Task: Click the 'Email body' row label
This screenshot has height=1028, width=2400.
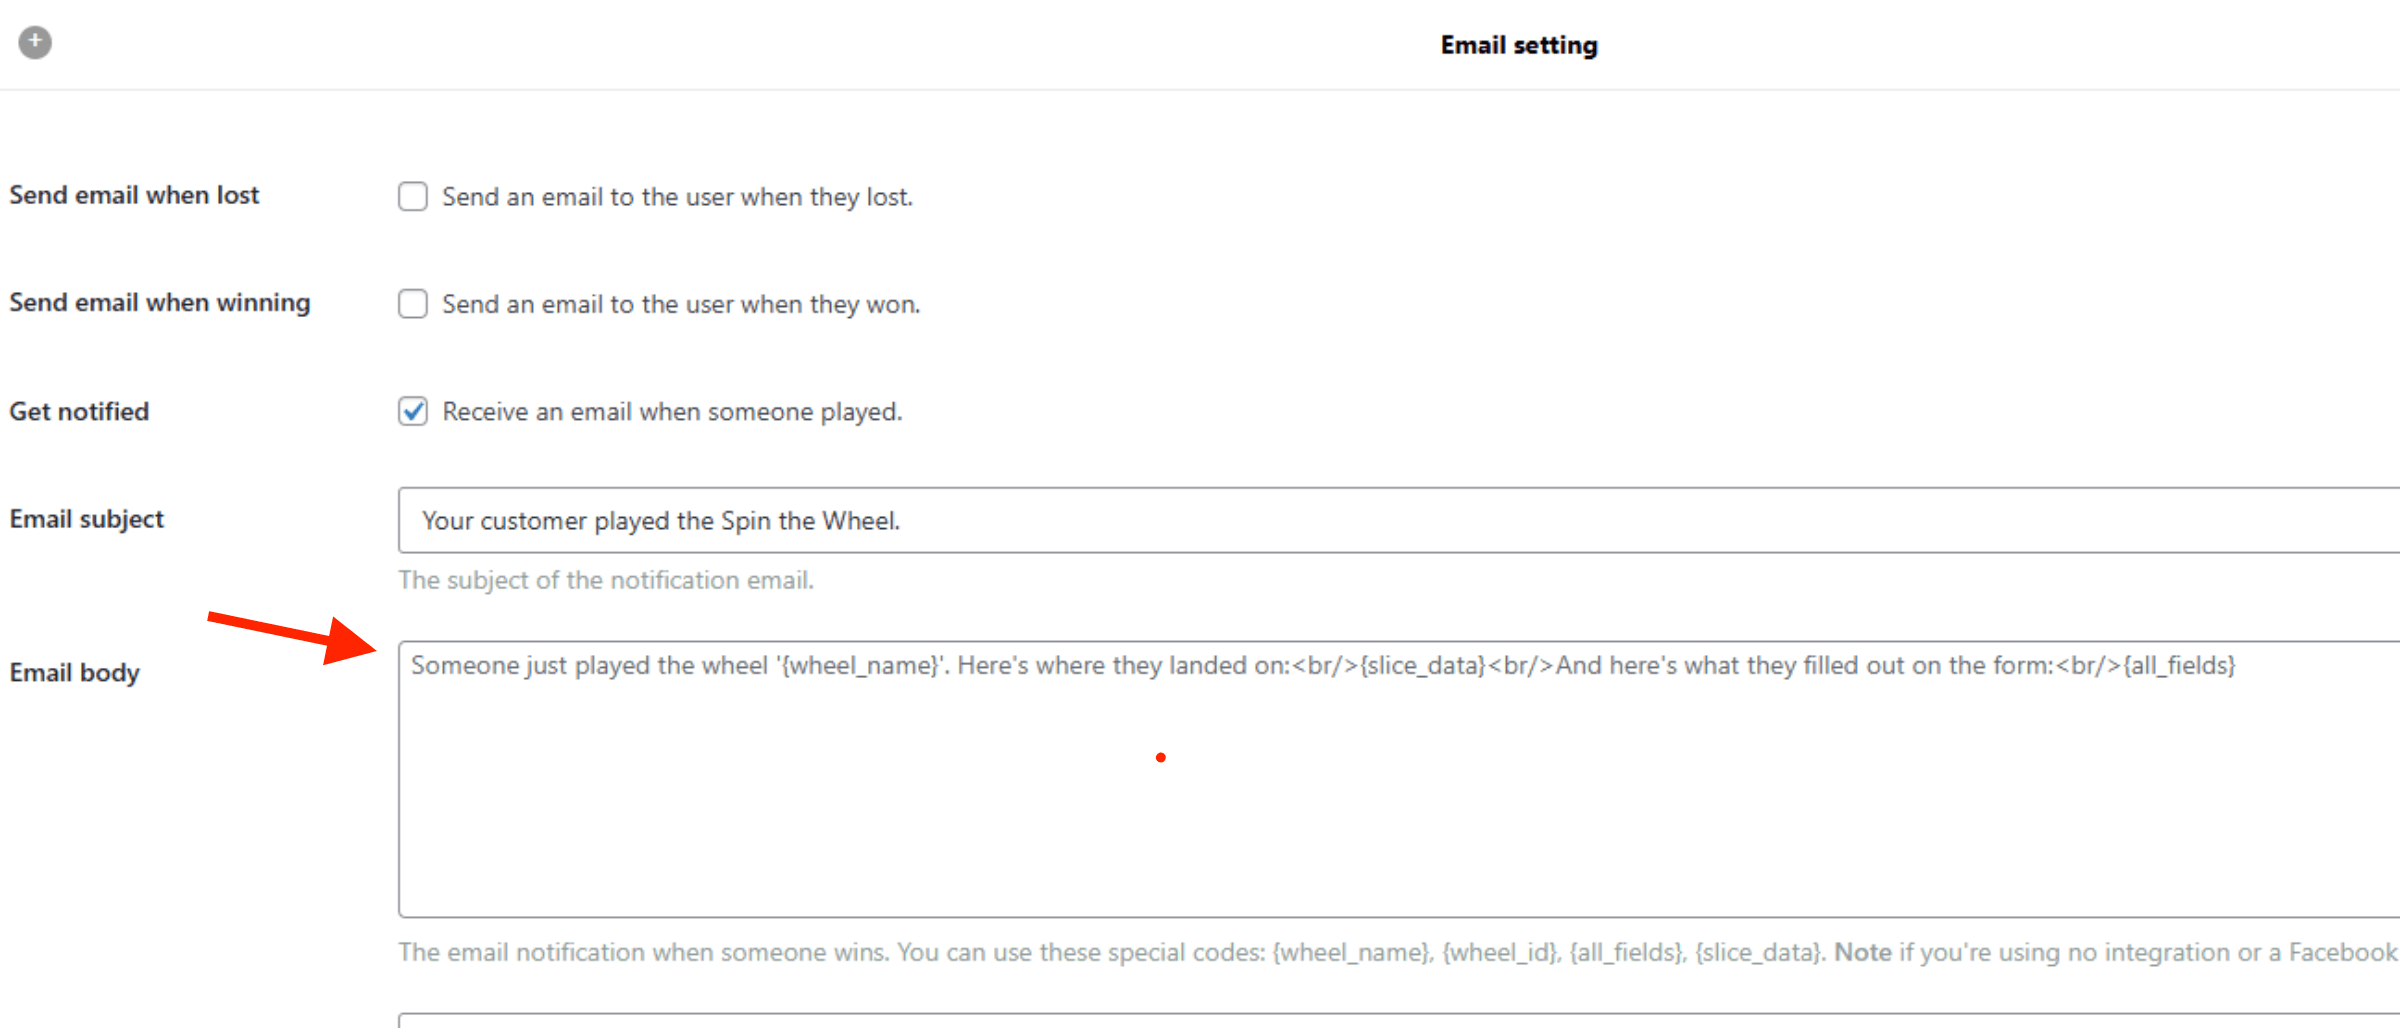Action: (x=74, y=673)
